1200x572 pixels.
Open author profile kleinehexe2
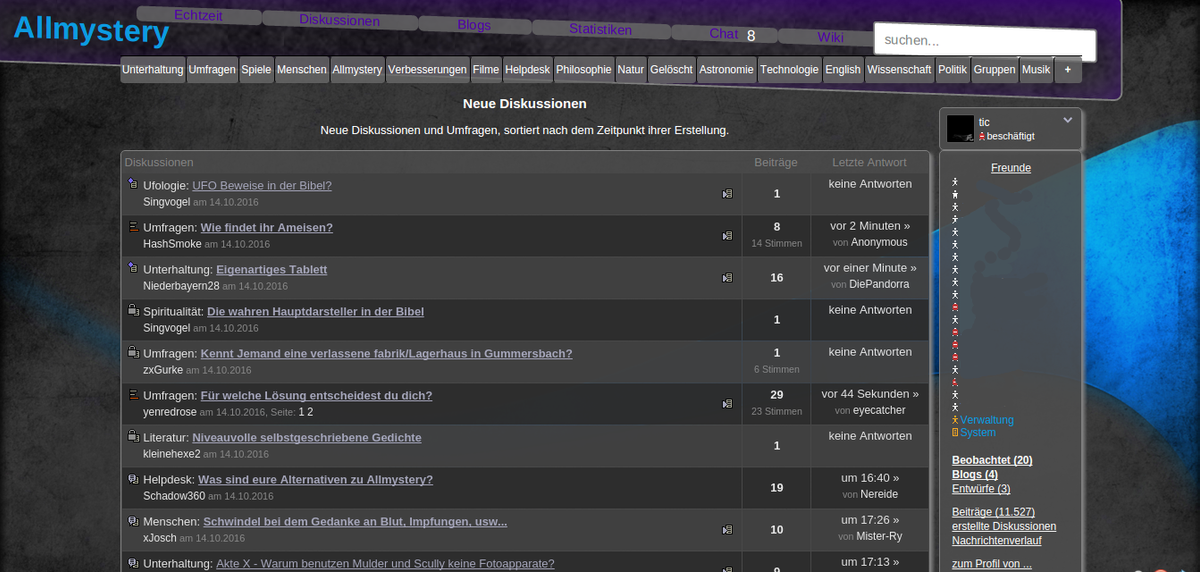pos(172,454)
